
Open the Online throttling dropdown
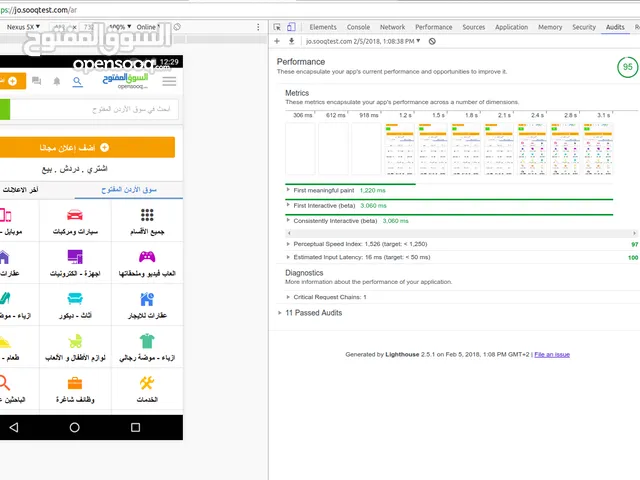pyautogui.click(x=148, y=27)
